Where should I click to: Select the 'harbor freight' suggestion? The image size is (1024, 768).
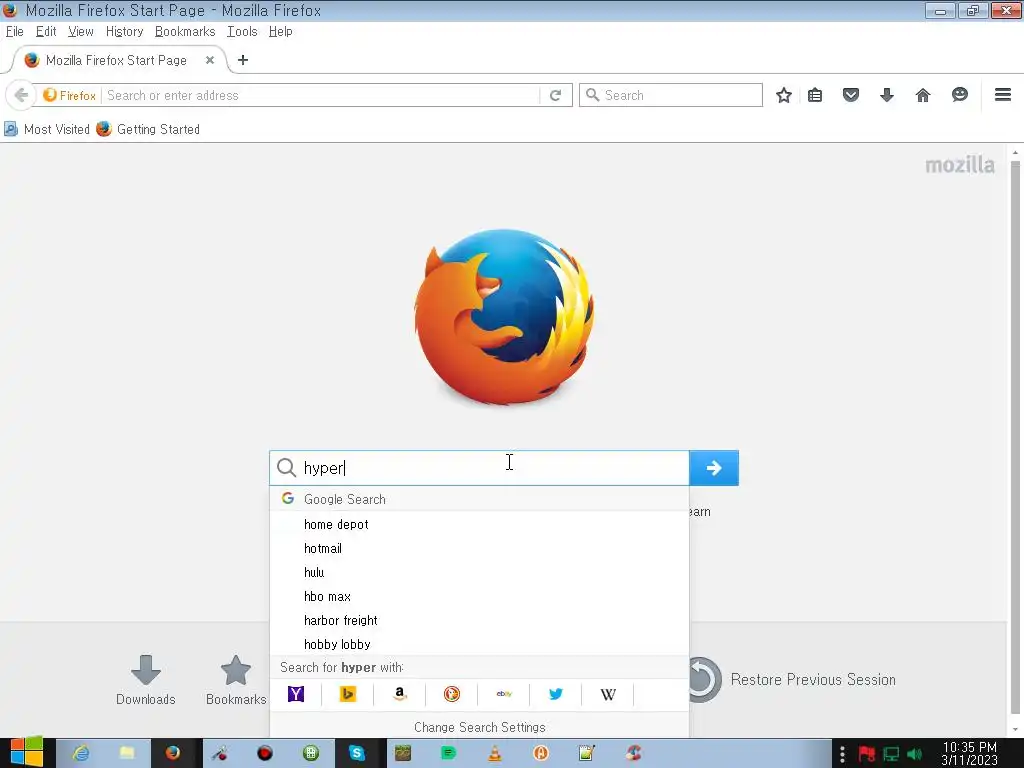tap(479, 620)
